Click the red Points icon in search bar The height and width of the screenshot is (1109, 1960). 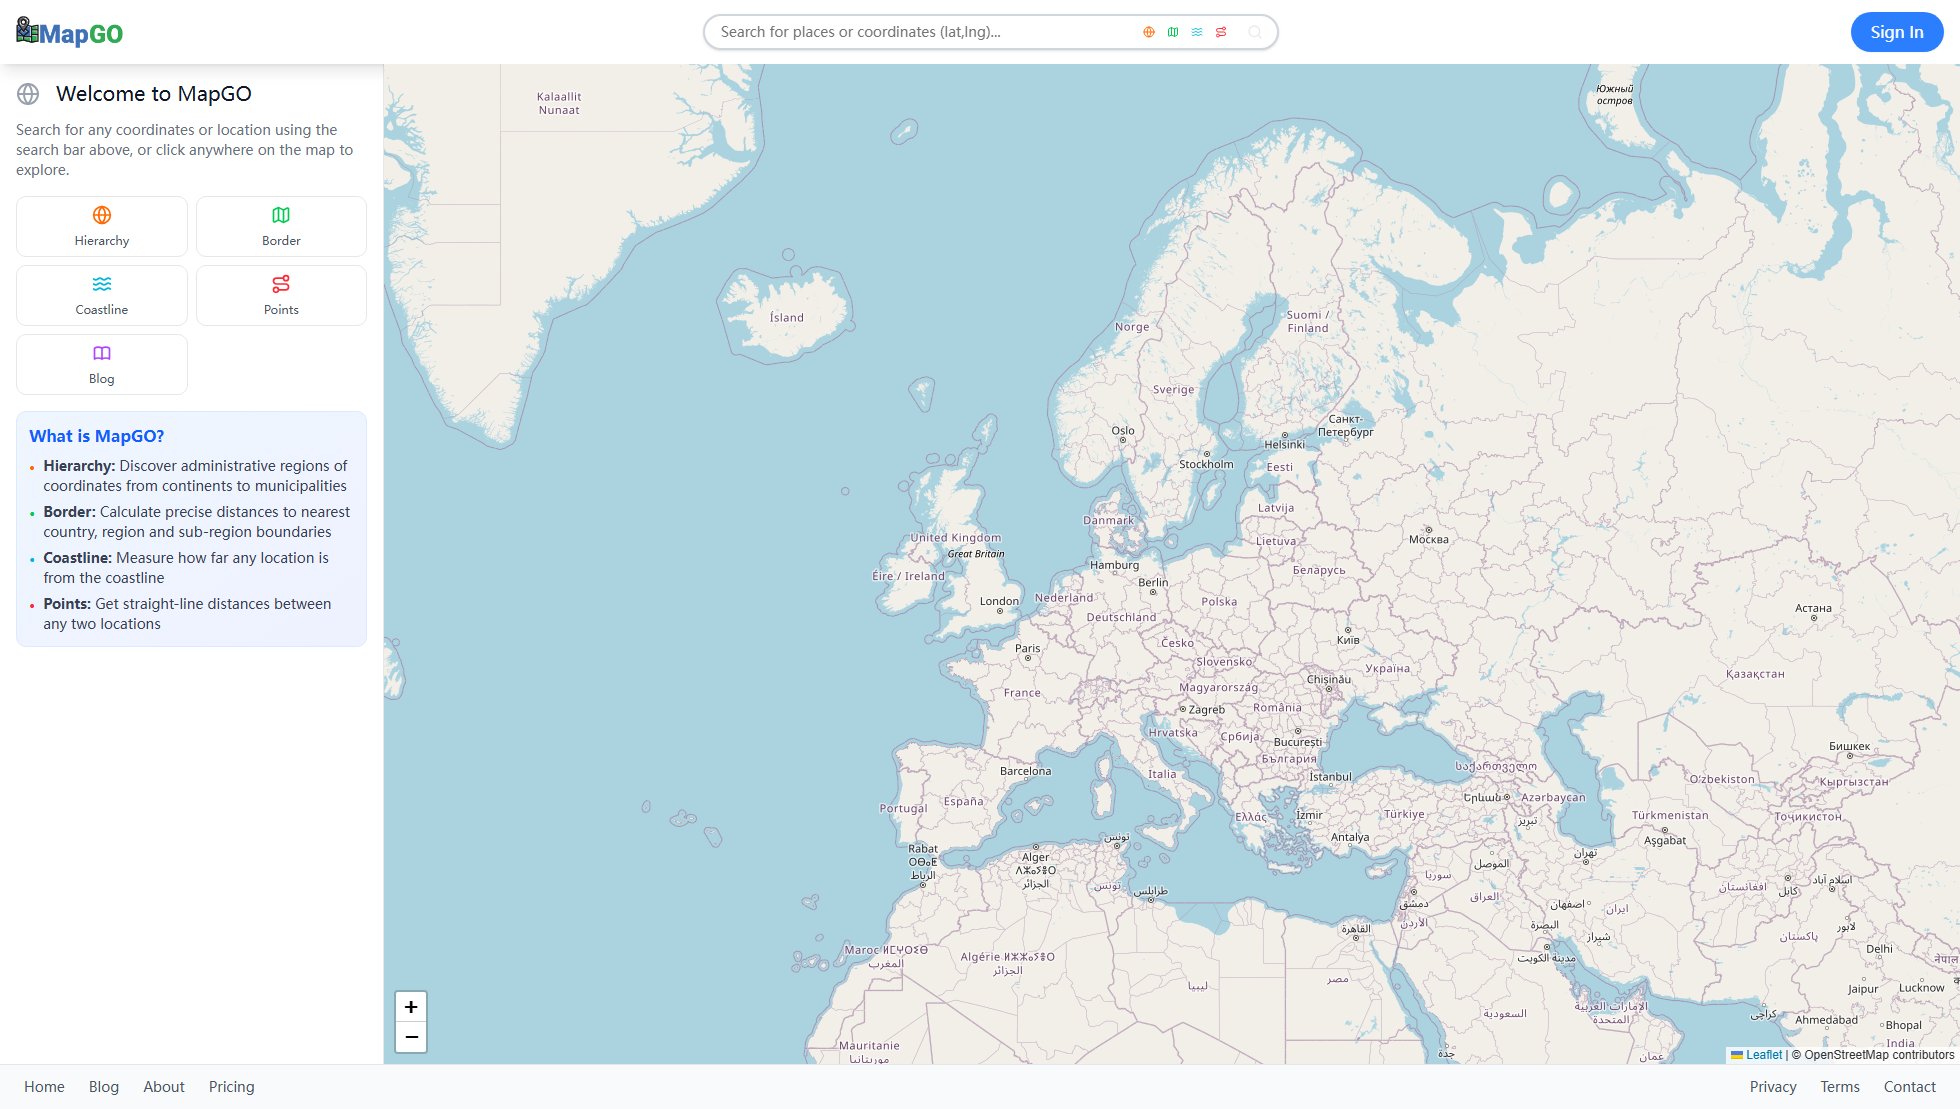tap(1221, 32)
